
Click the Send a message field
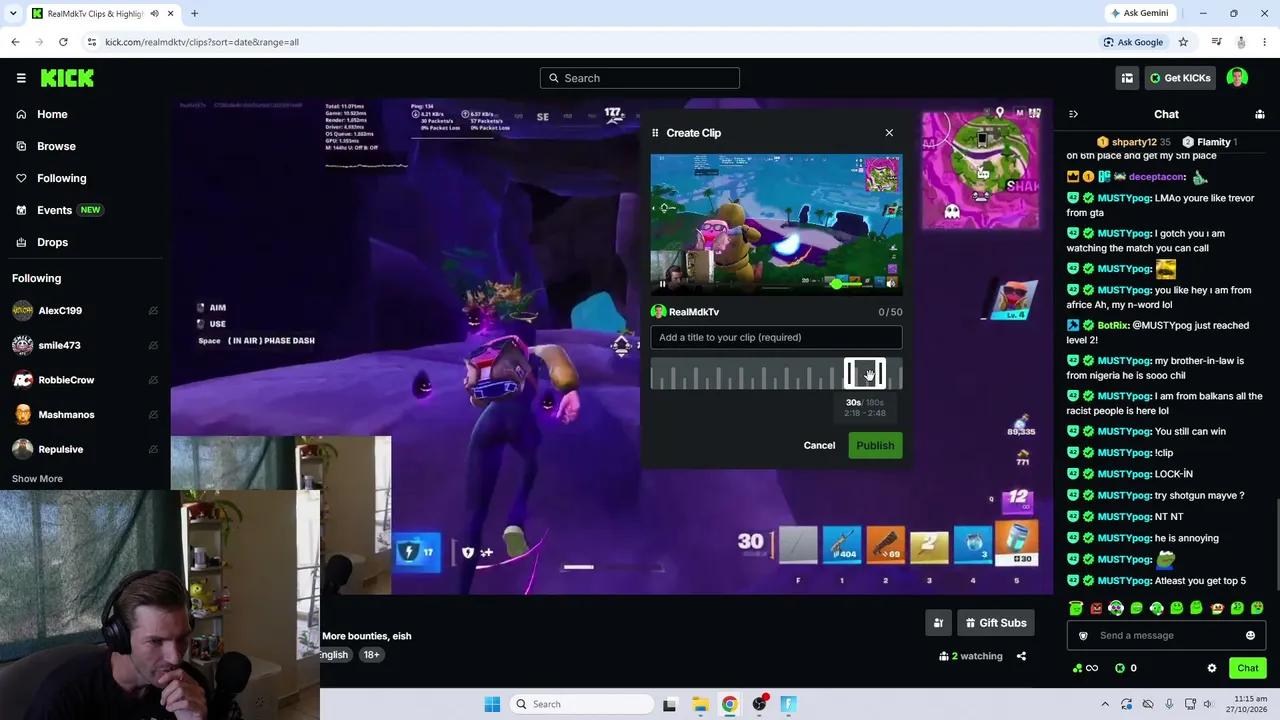(x=1166, y=635)
